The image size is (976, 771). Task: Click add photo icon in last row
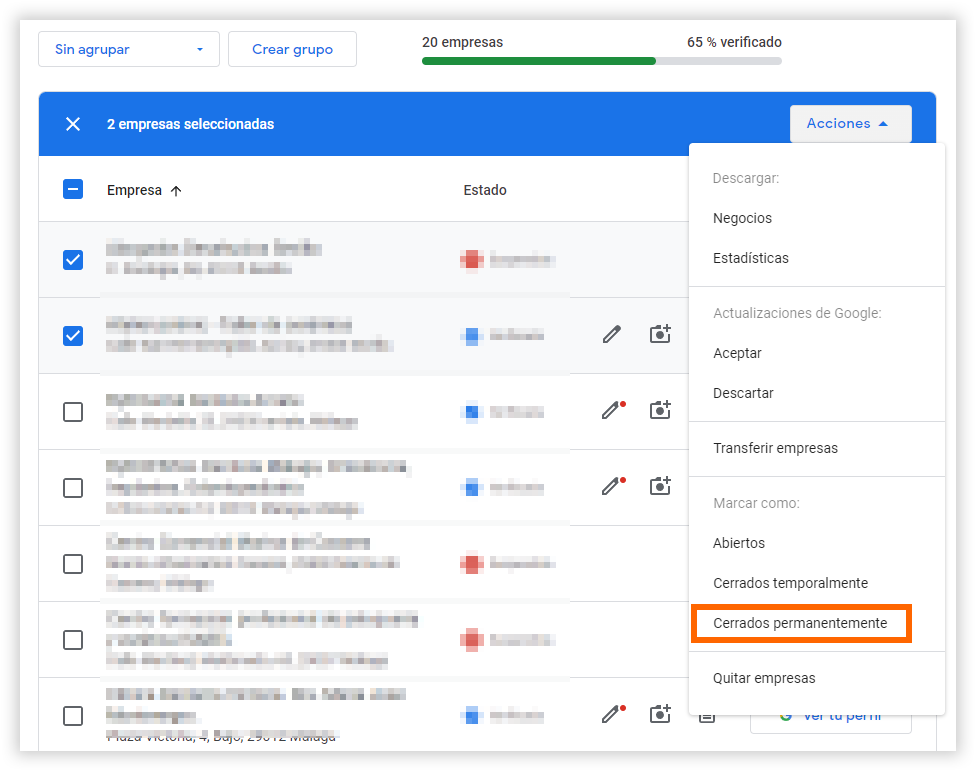point(660,714)
